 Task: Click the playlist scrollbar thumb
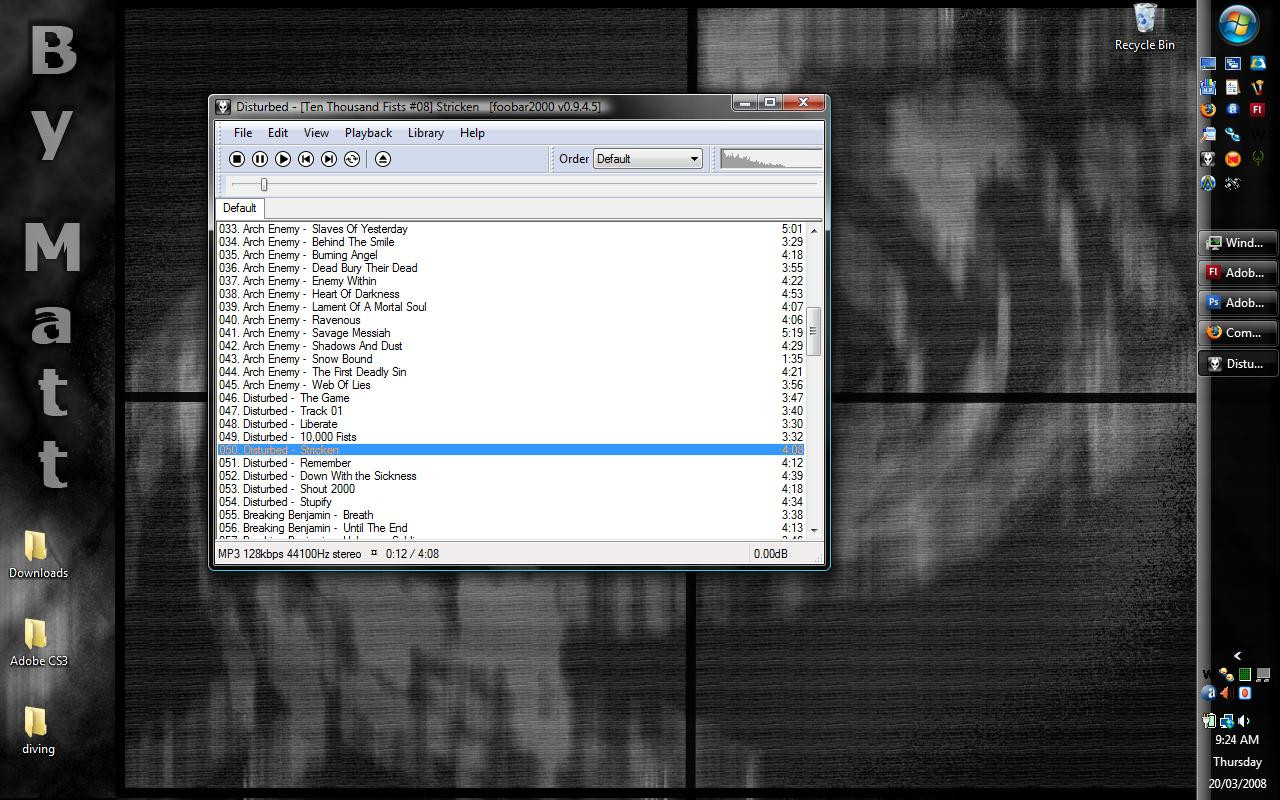(x=814, y=331)
